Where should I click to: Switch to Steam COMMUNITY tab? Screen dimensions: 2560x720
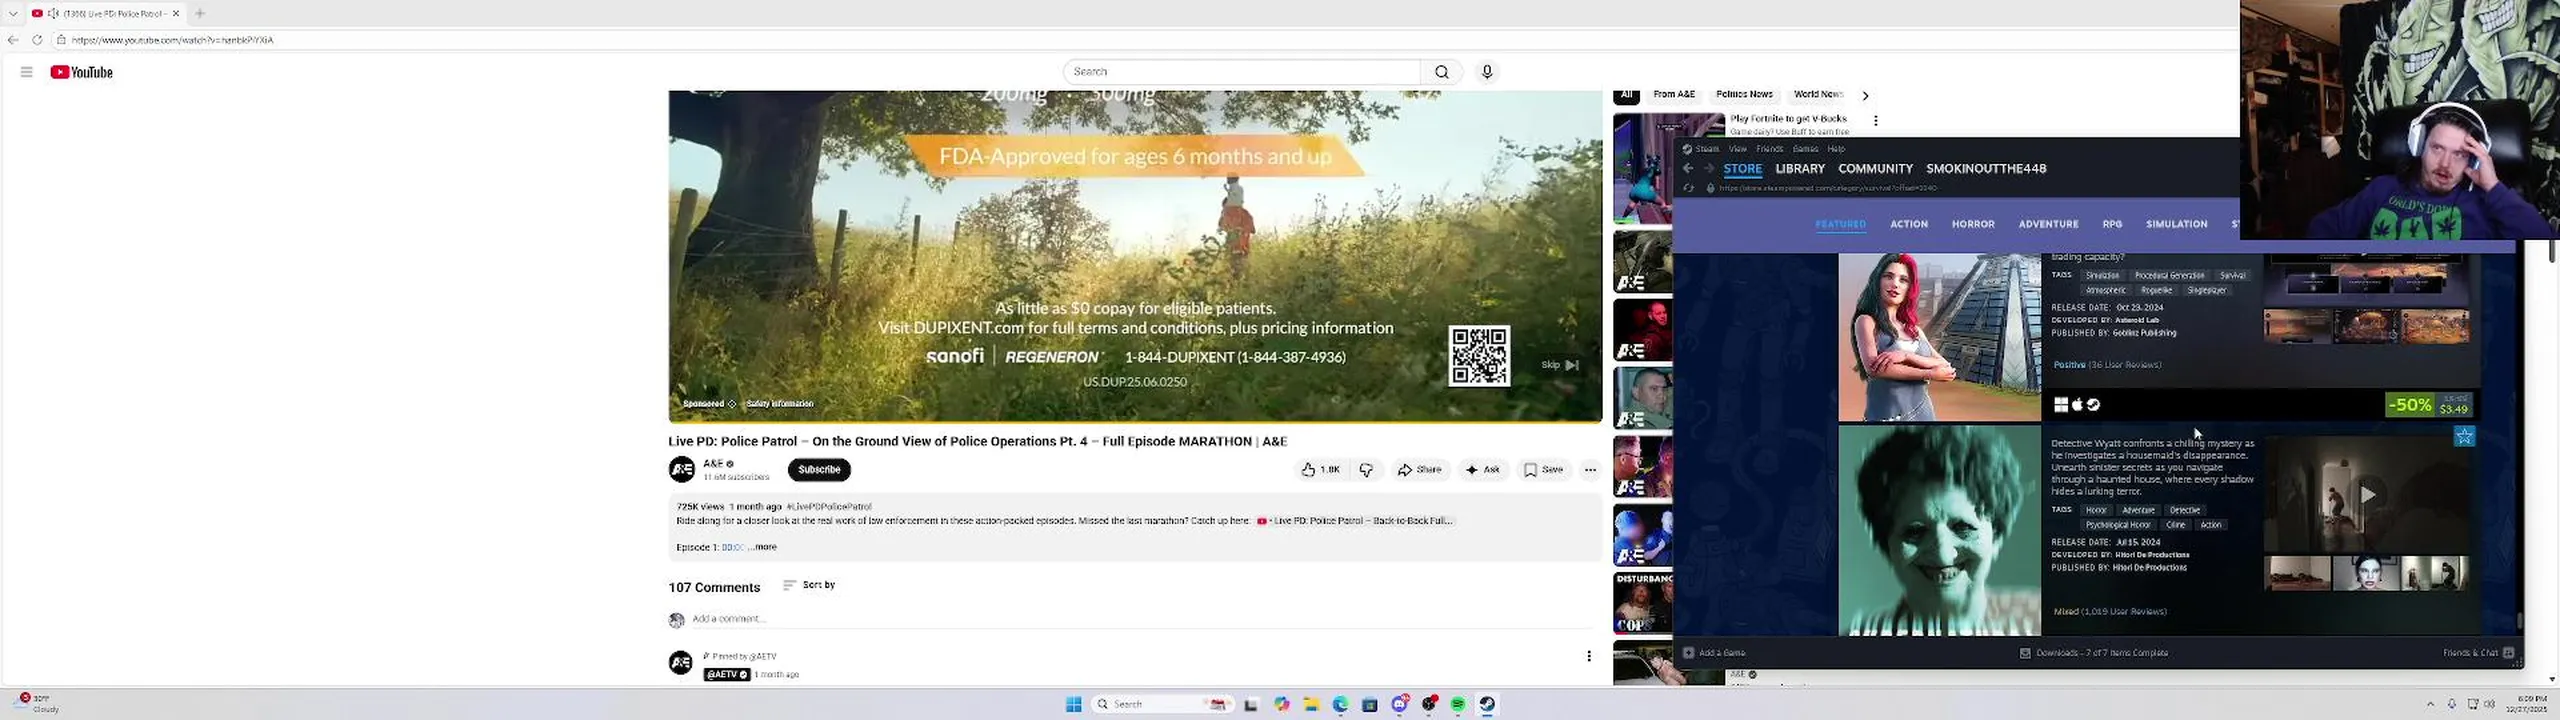[x=1875, y=169]
